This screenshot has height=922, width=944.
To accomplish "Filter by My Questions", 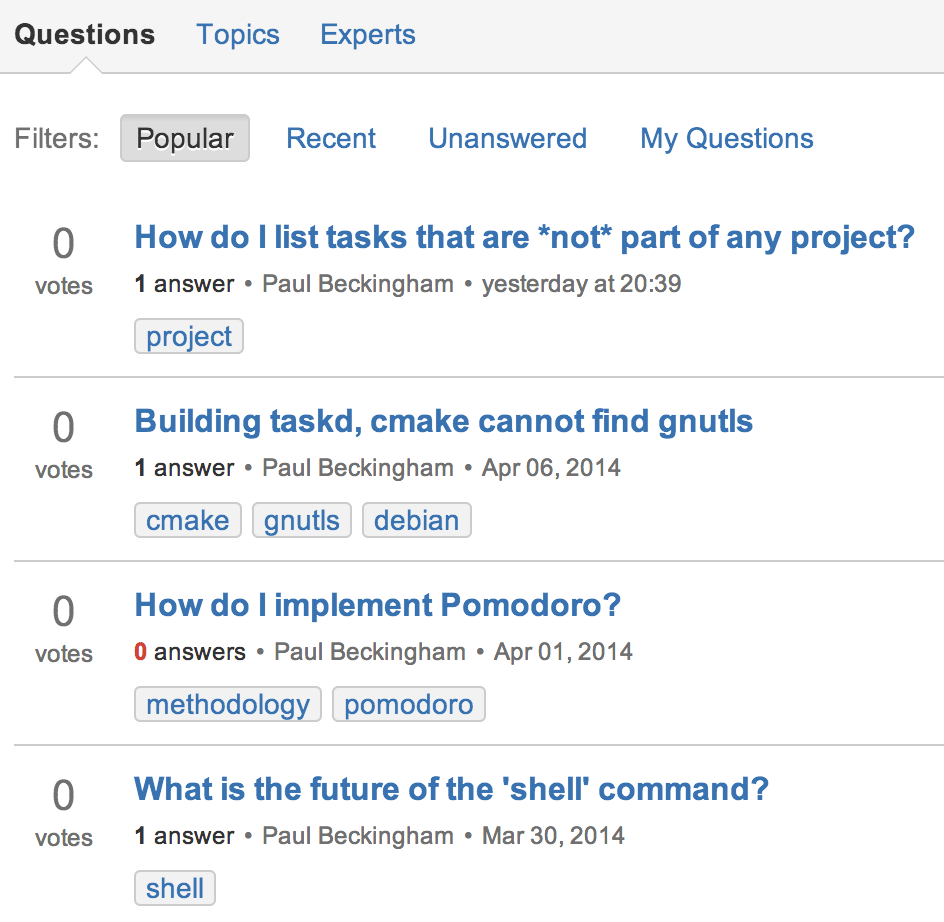I will (x=727, y=139).
